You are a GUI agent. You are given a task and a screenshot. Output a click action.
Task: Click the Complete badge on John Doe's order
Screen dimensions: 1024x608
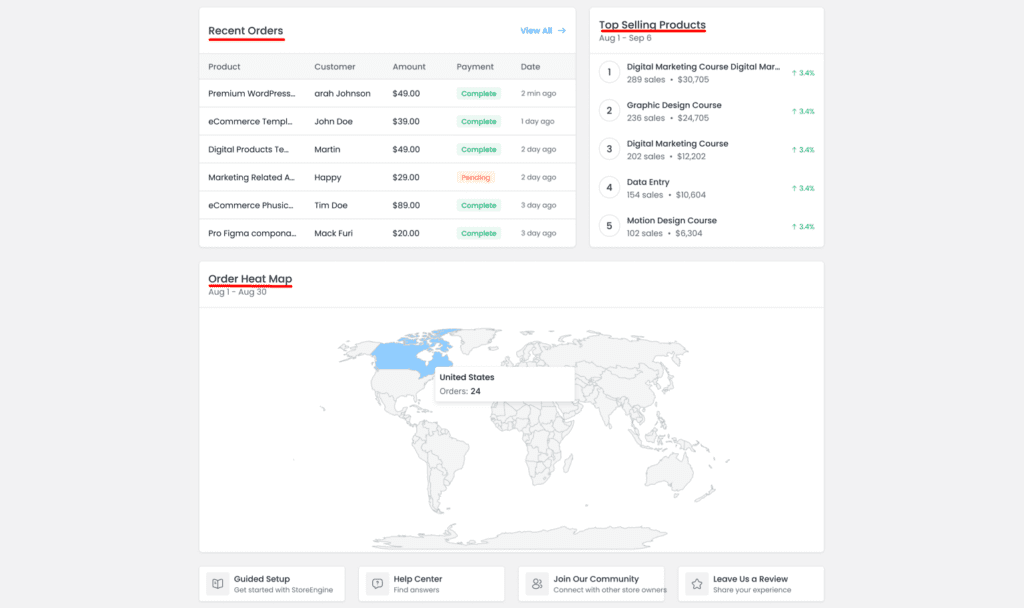478,121
